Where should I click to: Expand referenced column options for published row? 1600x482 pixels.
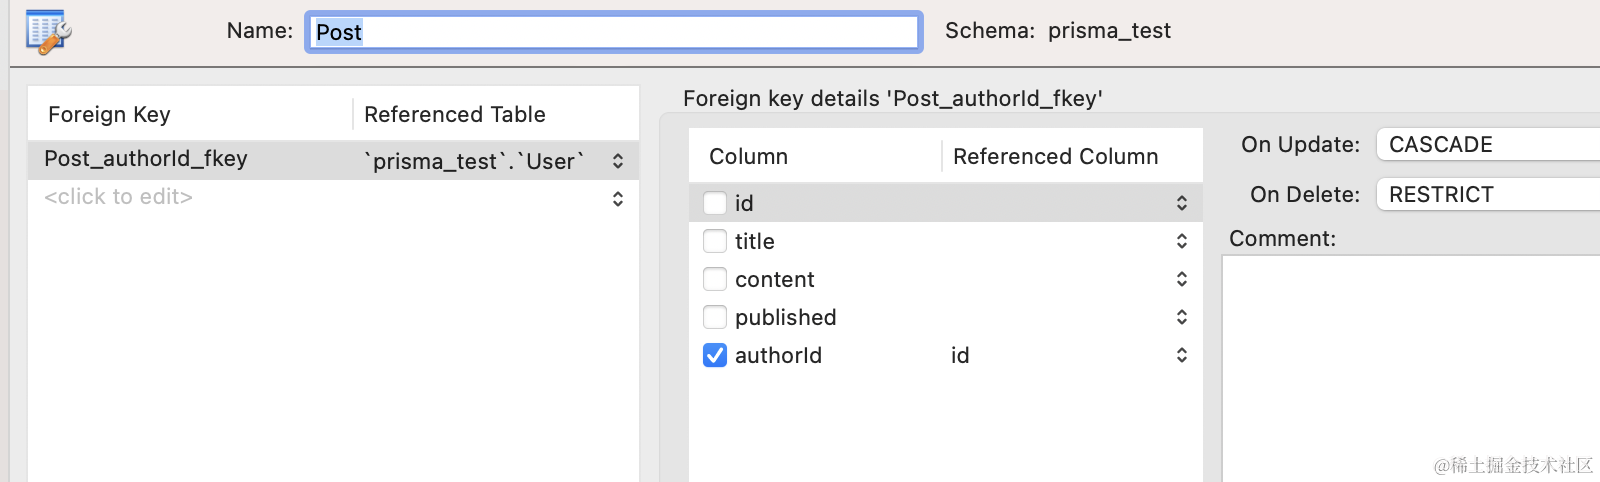(x=1181, y=317)
